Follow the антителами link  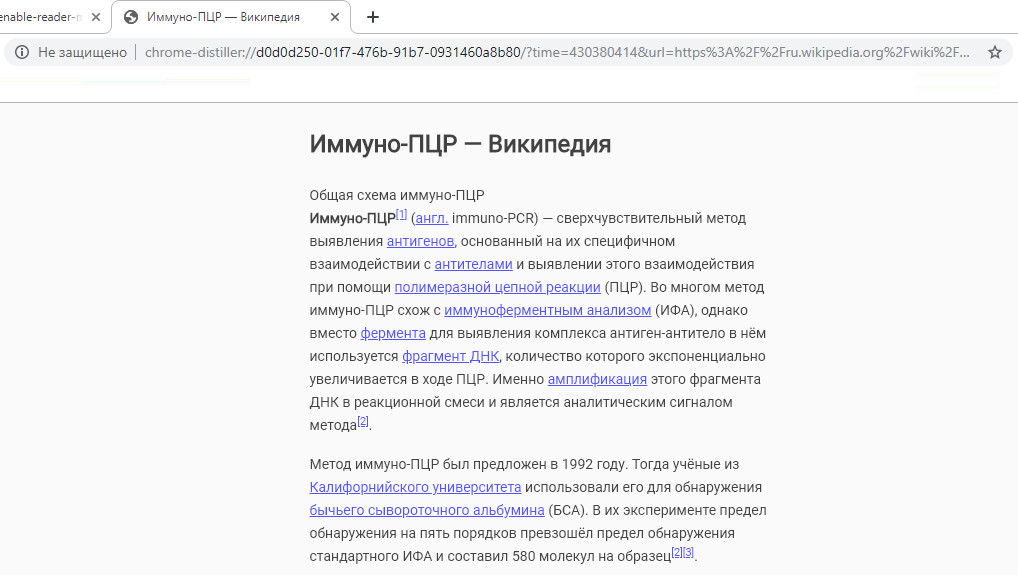pyautogui.click(x=473, y=265)
